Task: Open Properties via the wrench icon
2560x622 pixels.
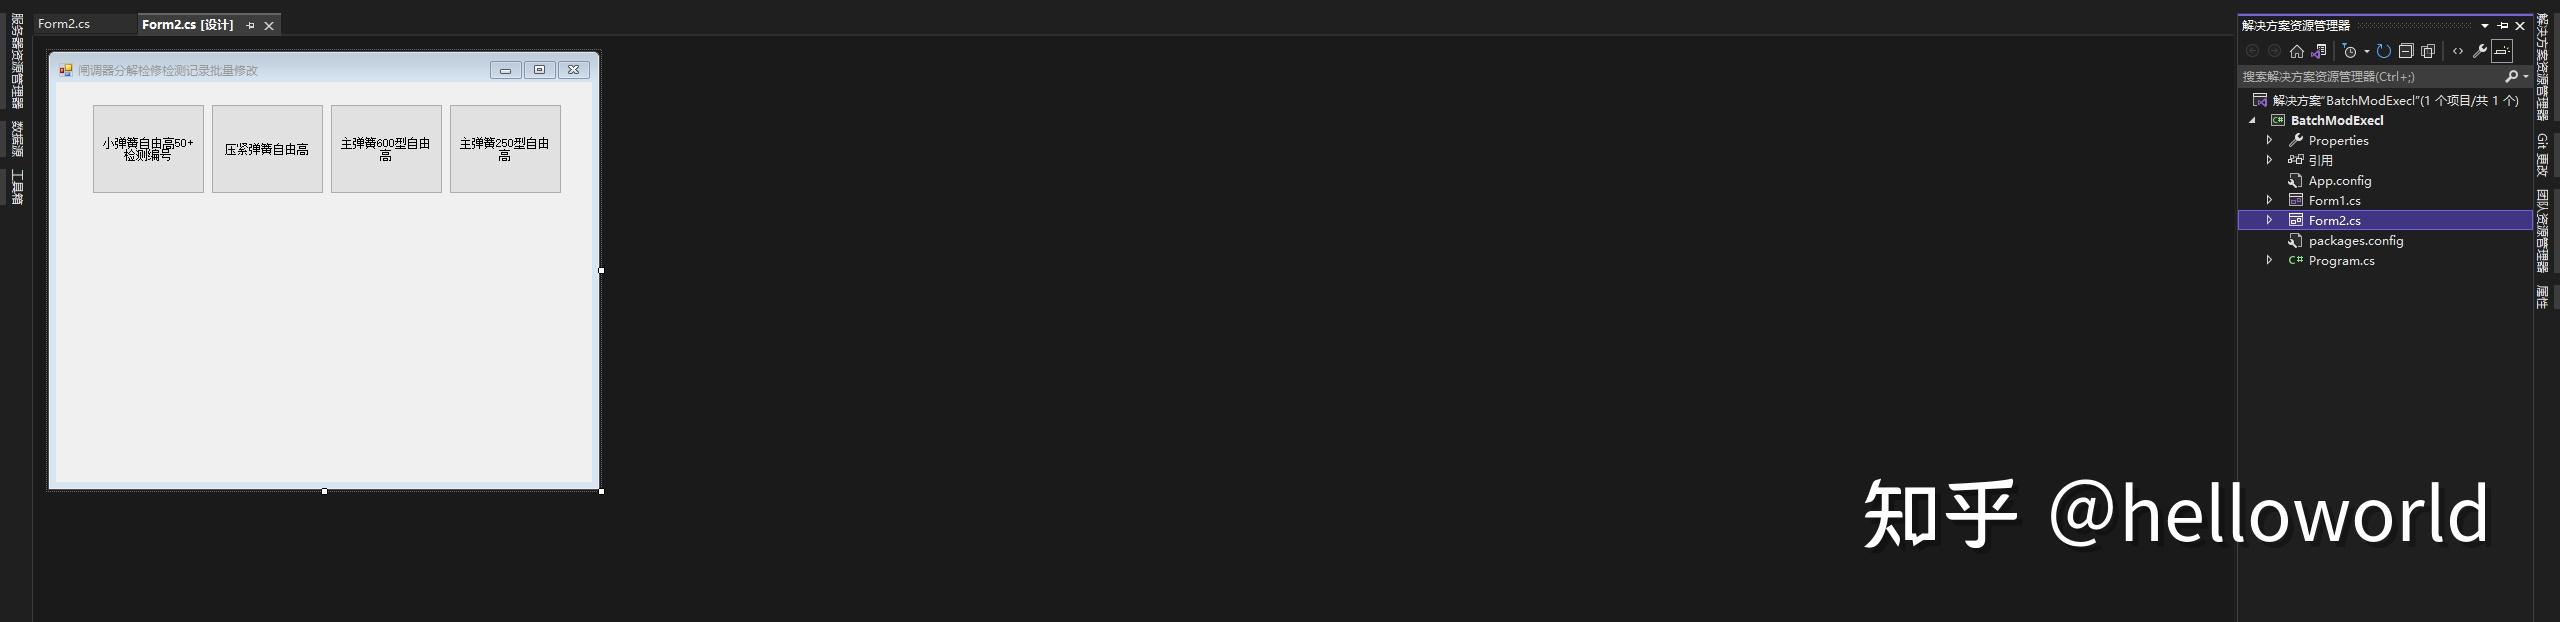Action: pyautogui.click(x=2479, y=51)
